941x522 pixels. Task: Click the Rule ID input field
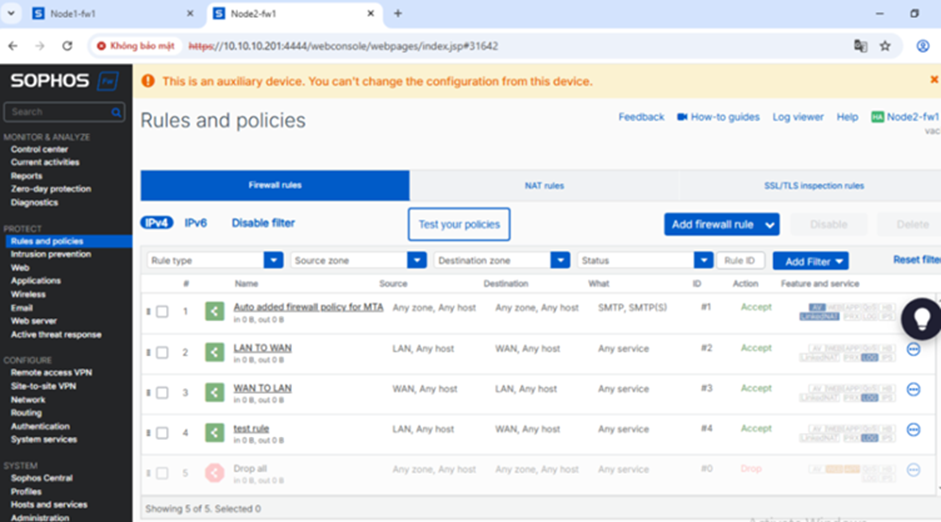[x=741, y=260]
